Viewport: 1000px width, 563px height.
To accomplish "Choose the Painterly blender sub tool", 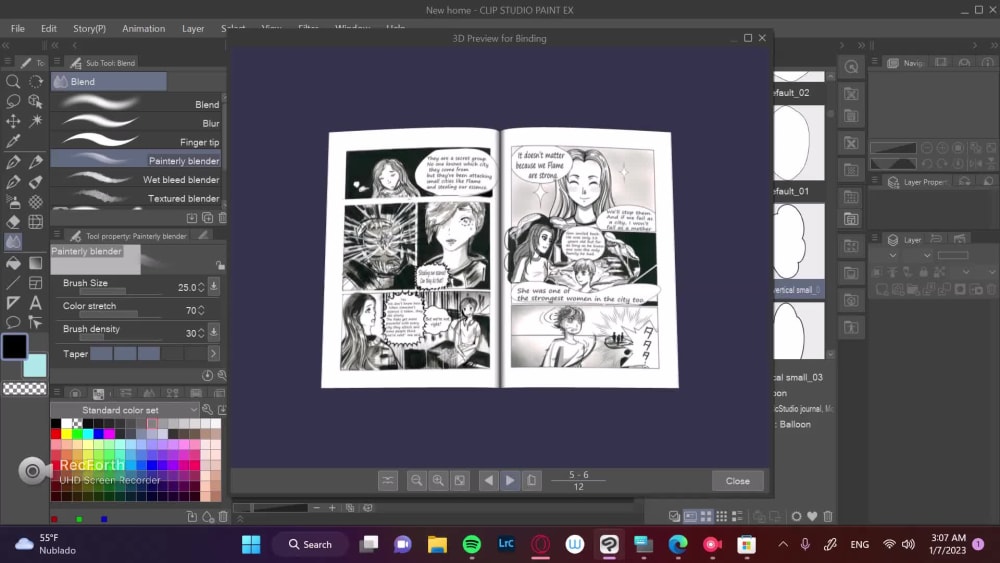I will click(x=136, y=161).
